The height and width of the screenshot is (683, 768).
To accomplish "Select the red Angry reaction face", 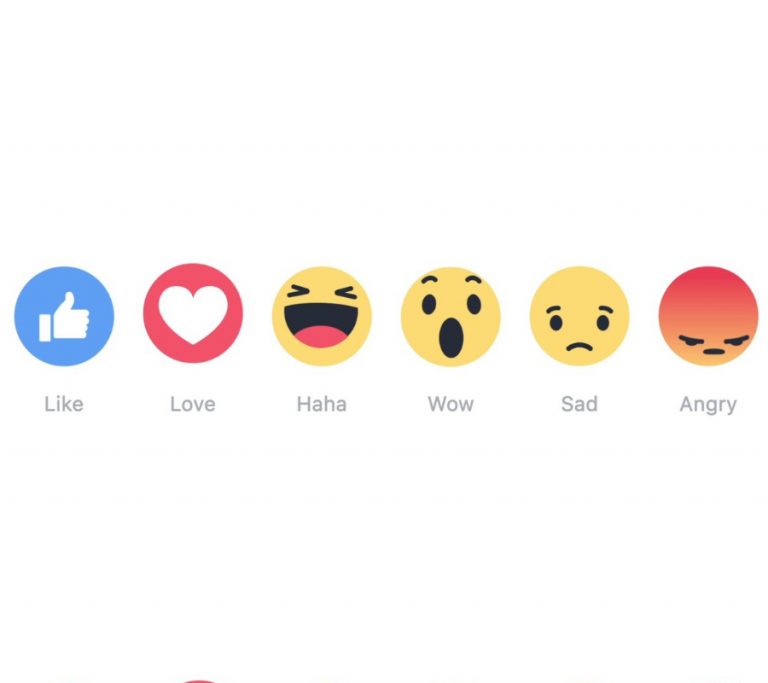I will pyautogui.click(x=708, y=316).
